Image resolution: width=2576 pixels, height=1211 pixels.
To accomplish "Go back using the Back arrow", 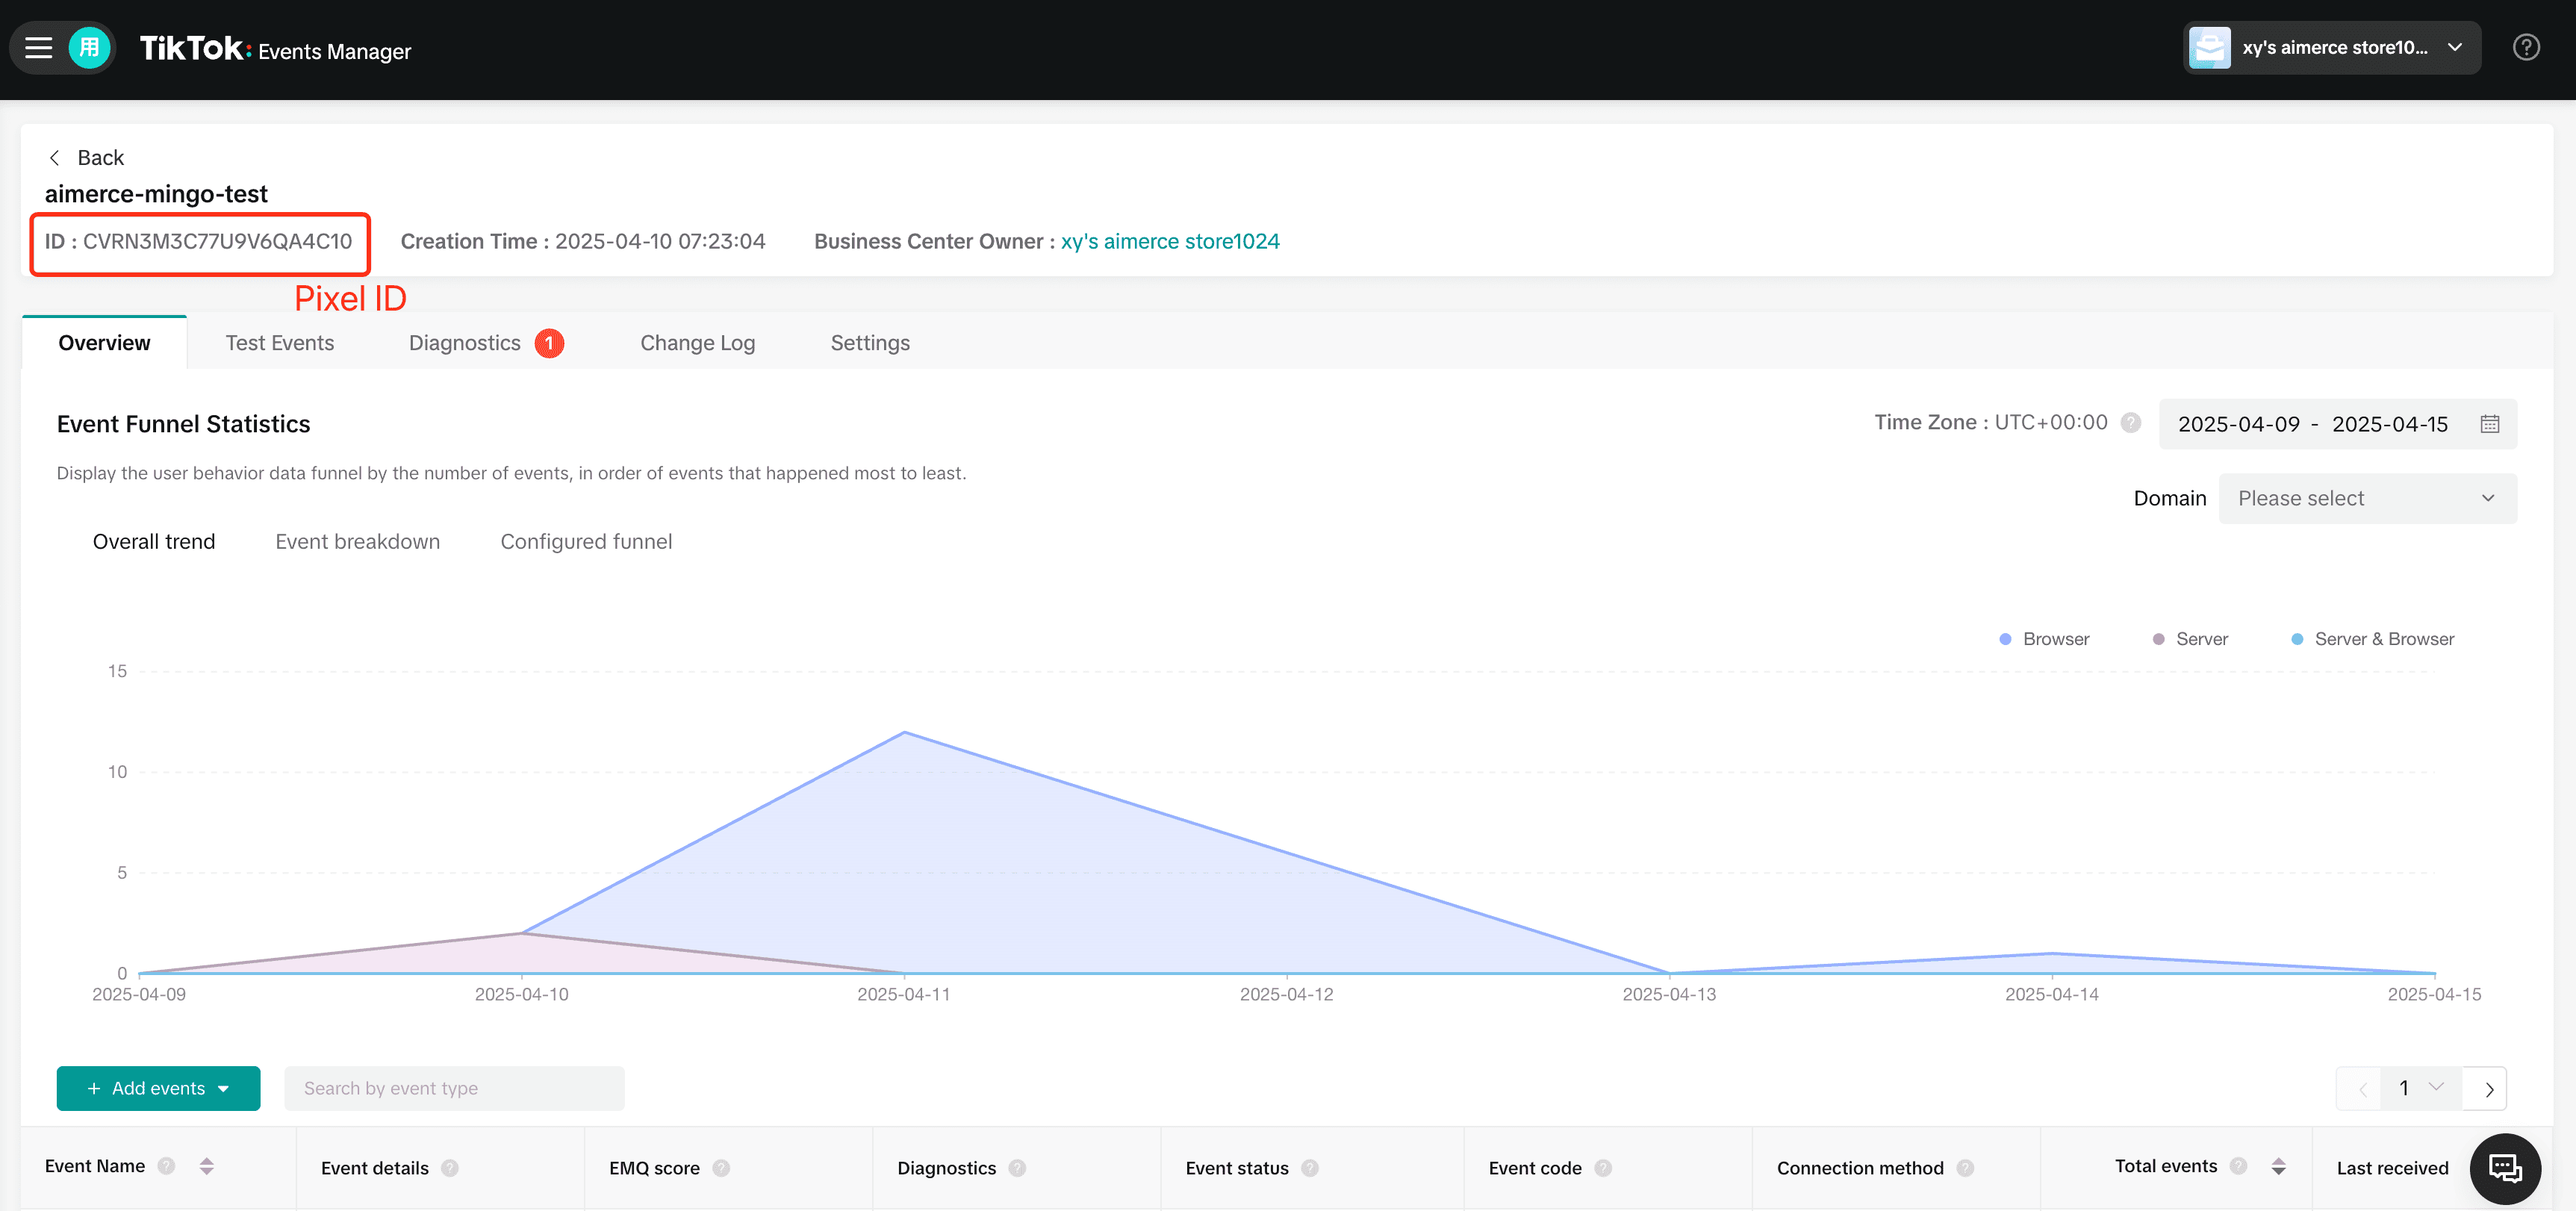I will tap(86, 158).
